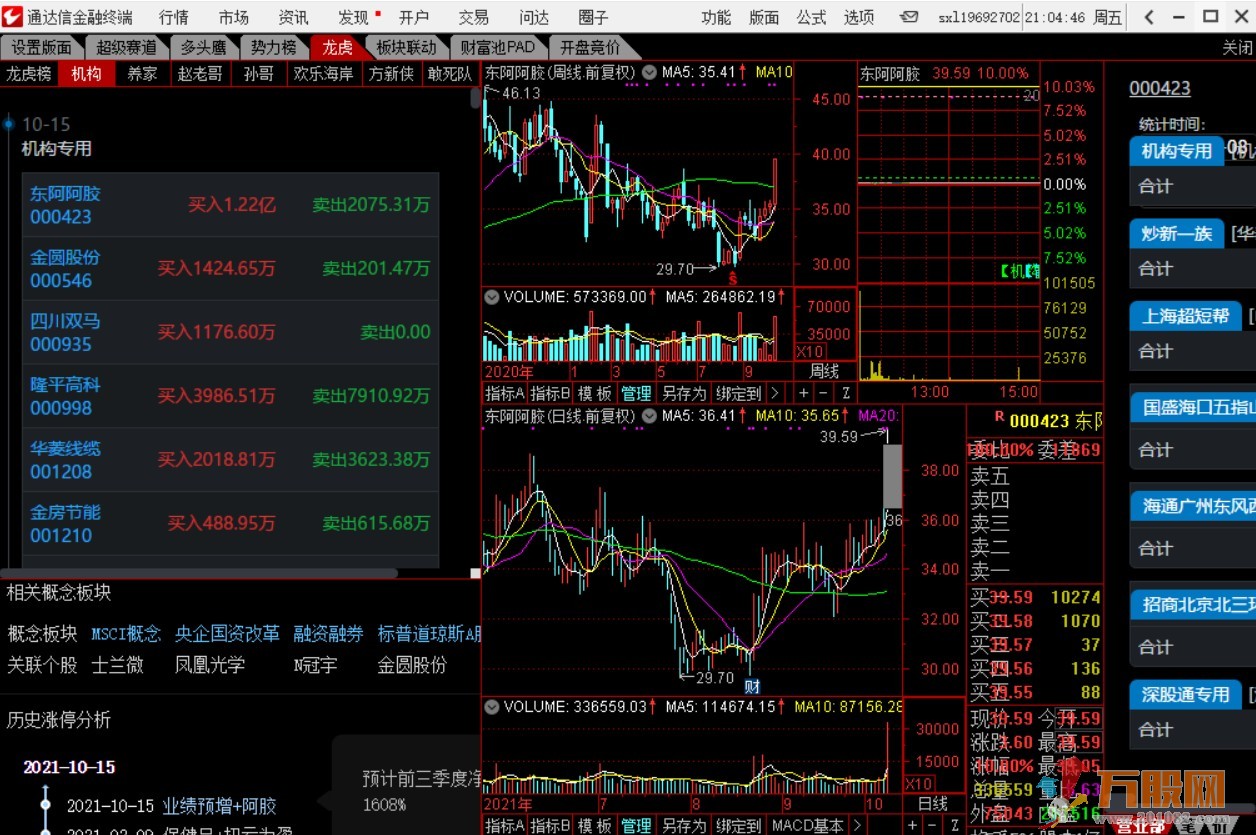
Task: Click 管理 on the daily chart toolbar
Action: pos(636,826)
